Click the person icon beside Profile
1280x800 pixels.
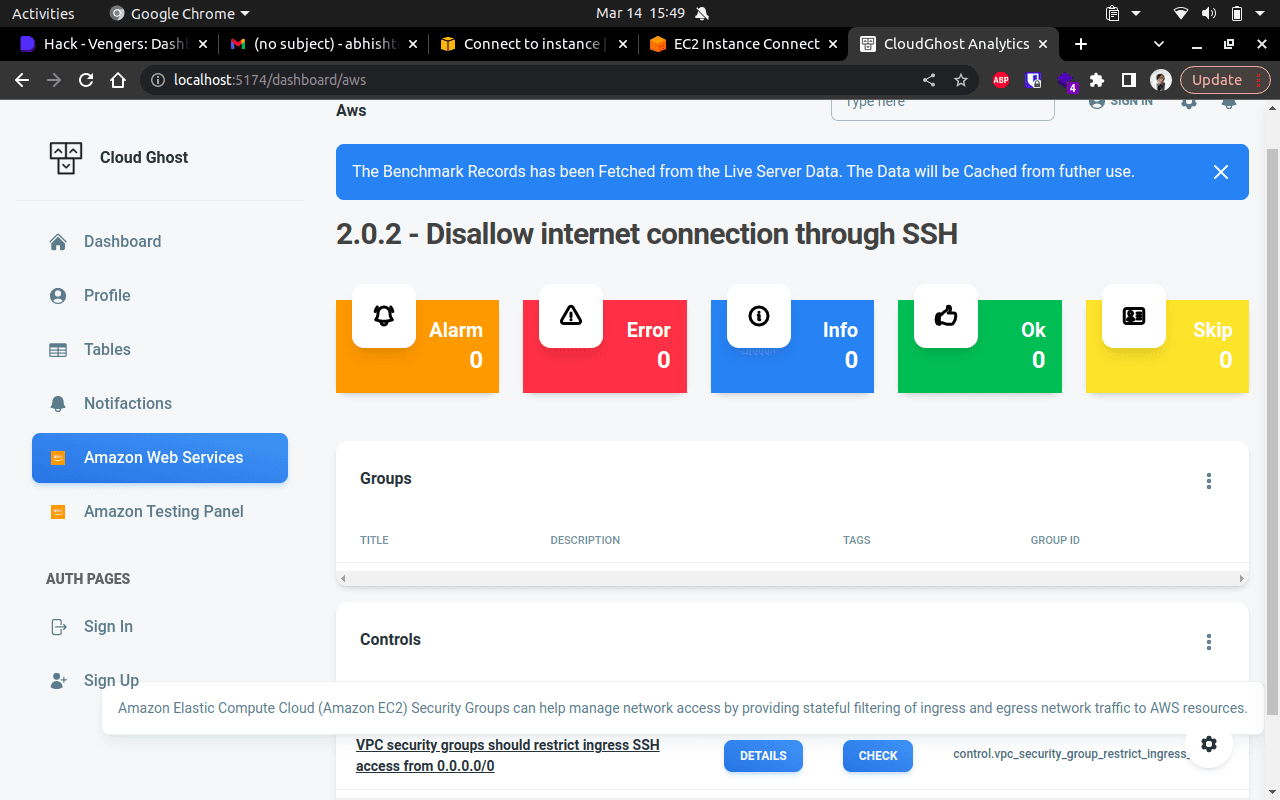tap(58, 296)
